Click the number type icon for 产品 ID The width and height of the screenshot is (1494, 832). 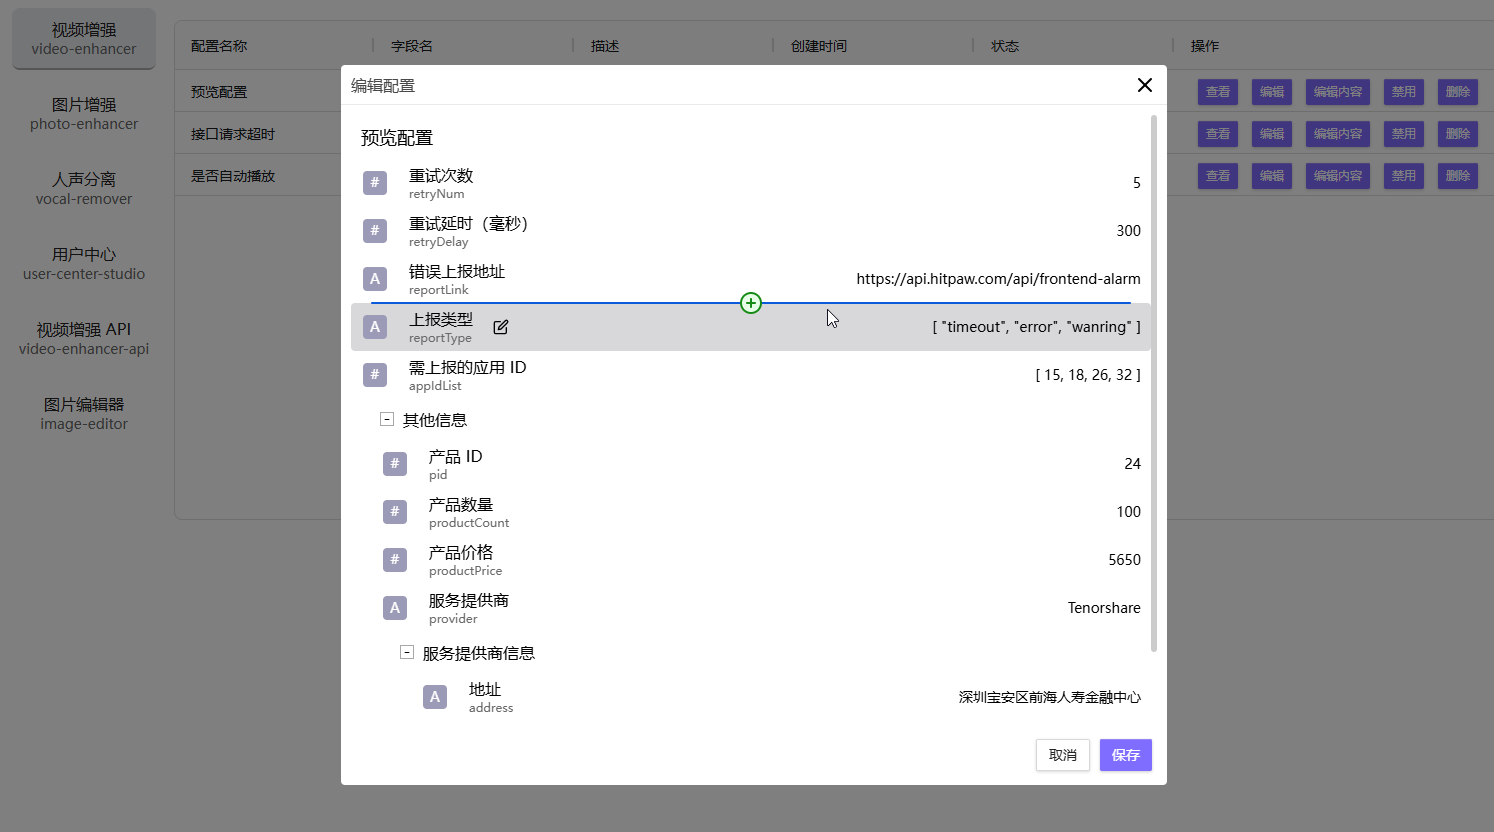click(395, 464)
